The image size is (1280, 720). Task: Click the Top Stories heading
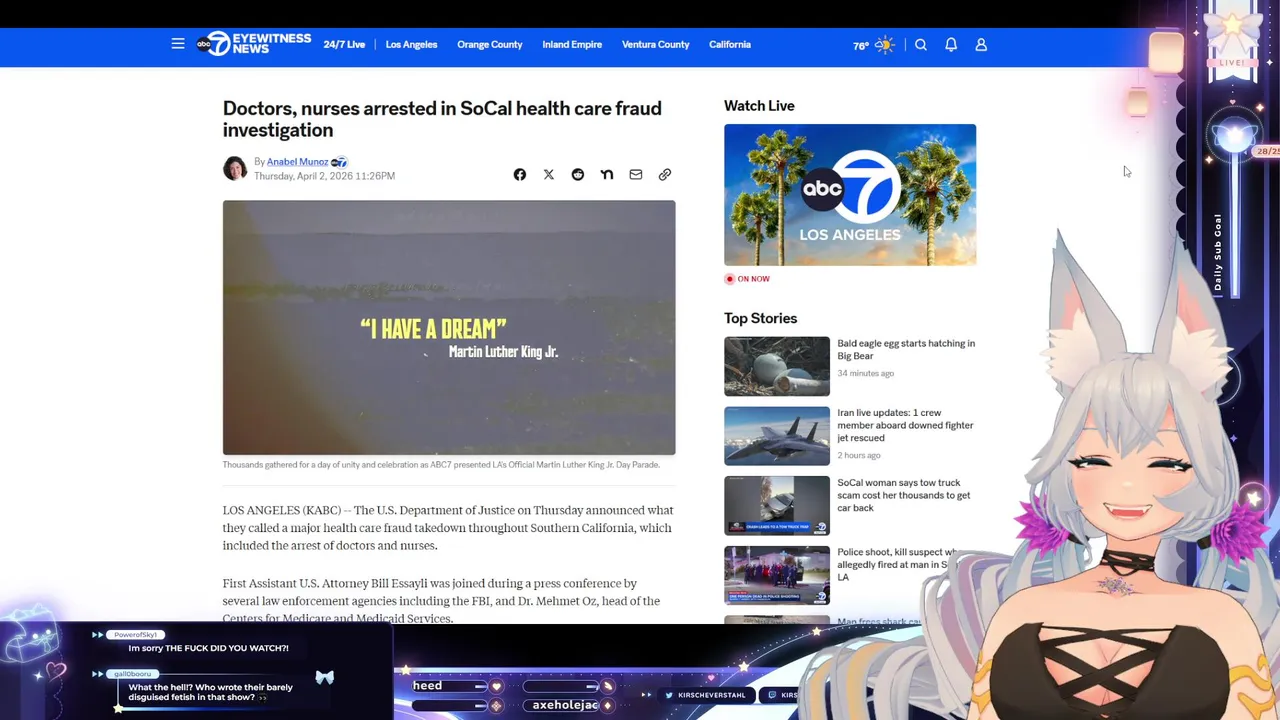(760, 318)
